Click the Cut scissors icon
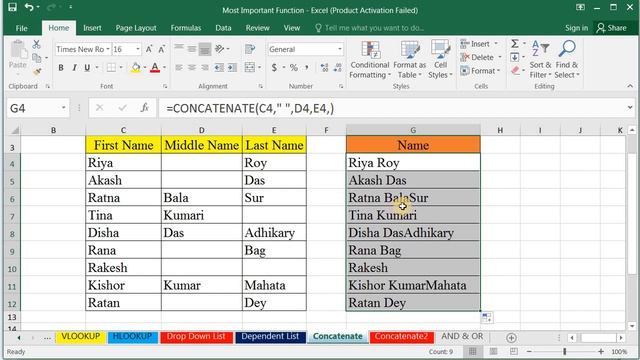 coord(36,44)
